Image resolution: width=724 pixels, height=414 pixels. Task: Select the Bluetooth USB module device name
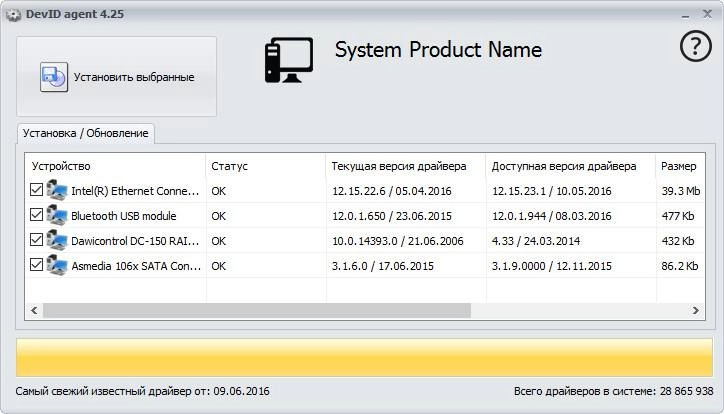tap(124, 216)
